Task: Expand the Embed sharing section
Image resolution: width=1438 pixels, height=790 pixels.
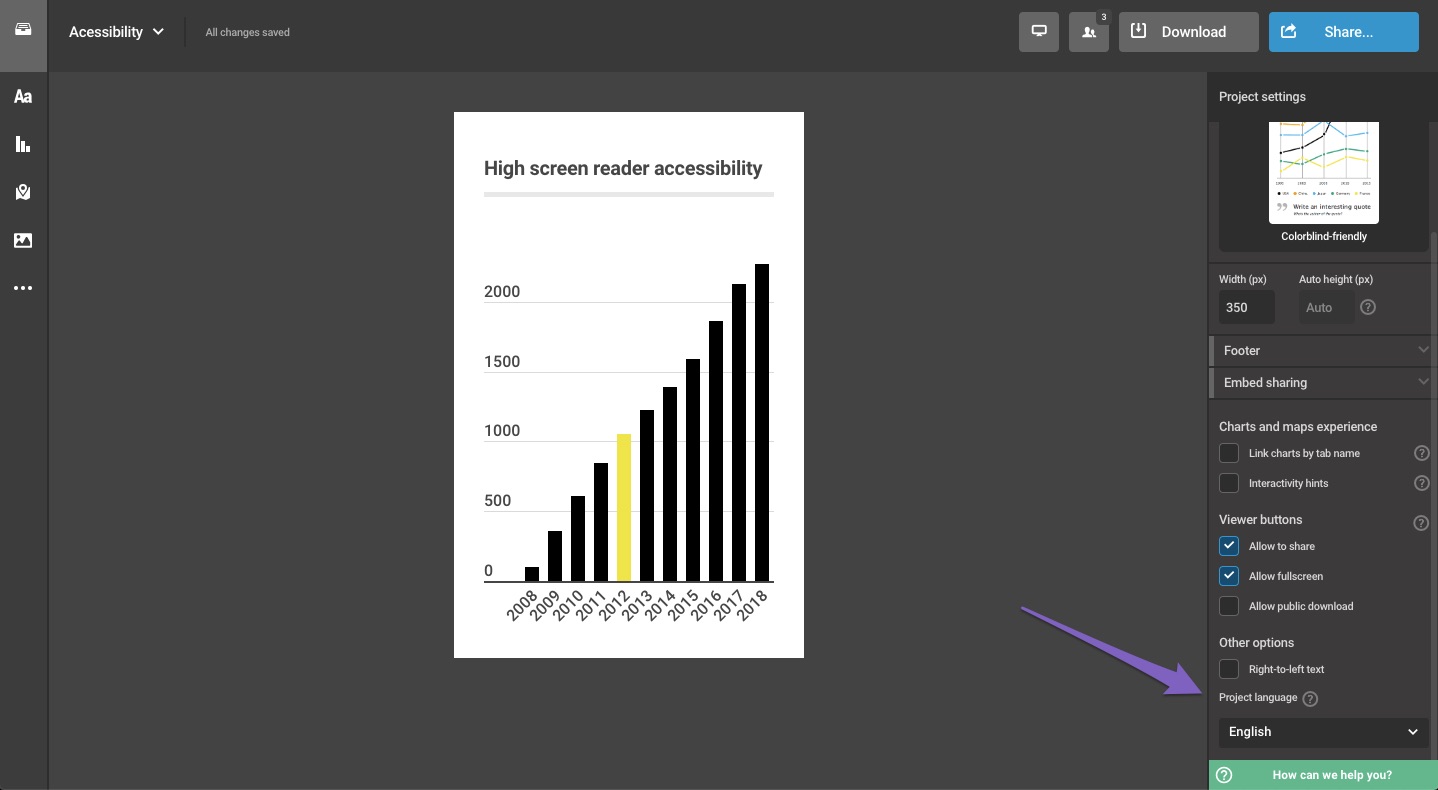Action: click(x=1322, y=382)
